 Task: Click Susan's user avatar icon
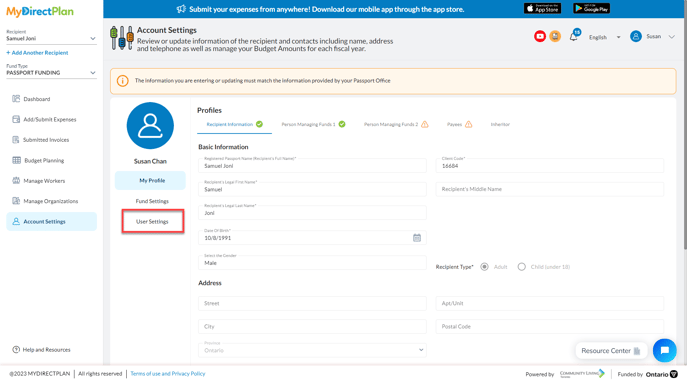click(636, 36)
